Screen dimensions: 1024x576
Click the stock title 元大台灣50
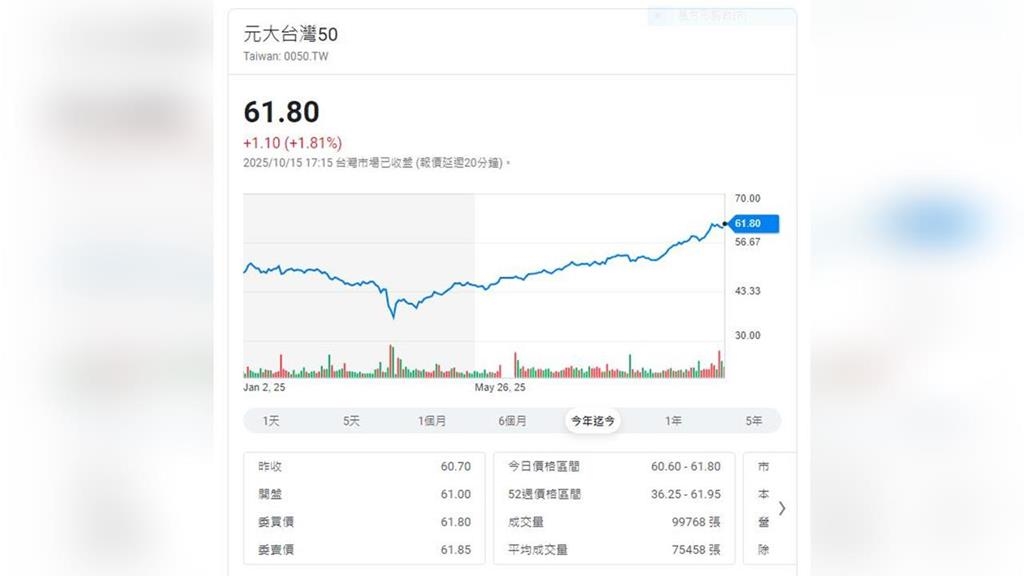290,34
